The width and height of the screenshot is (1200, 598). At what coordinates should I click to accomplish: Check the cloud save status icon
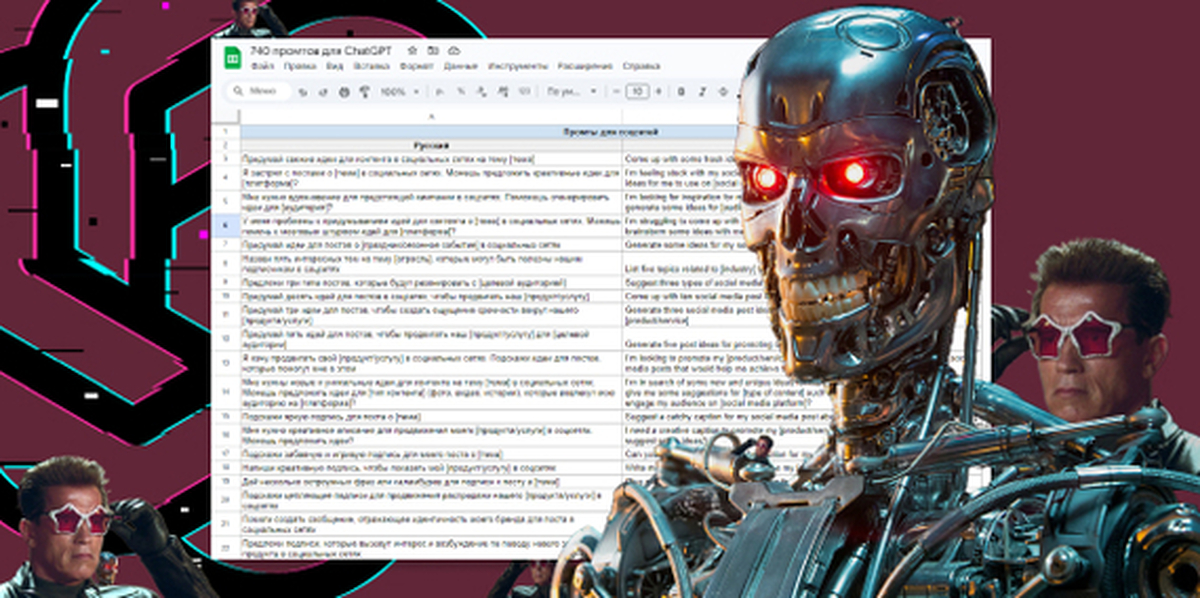[x=454, y=50]
